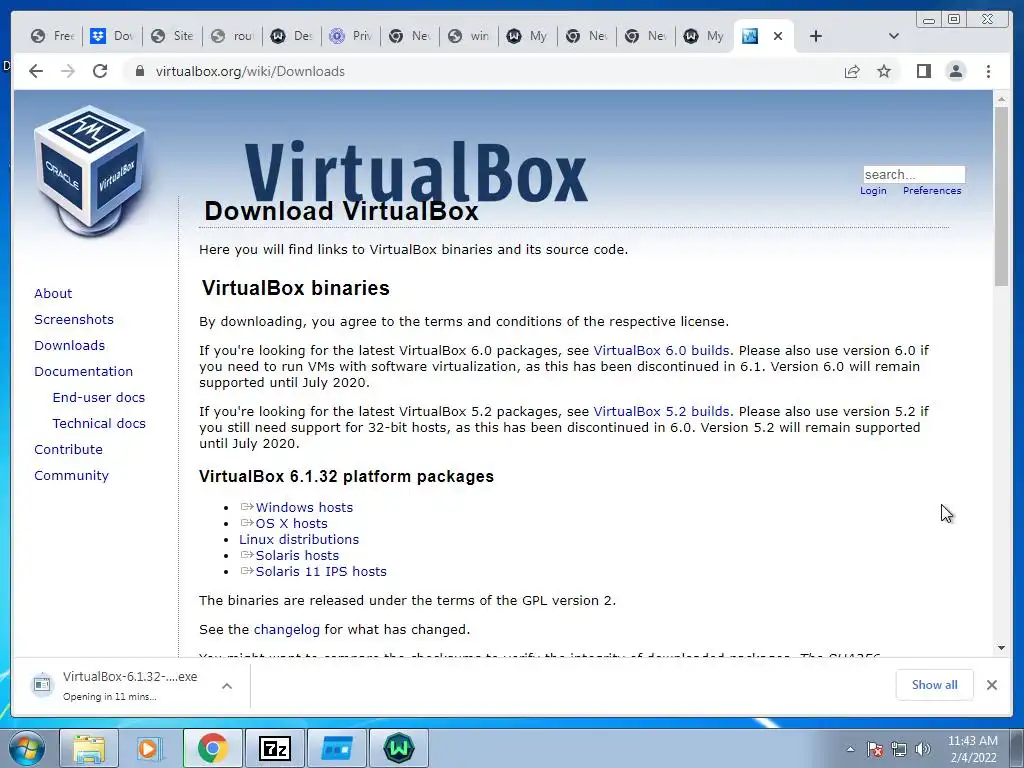Reload the VirtualBox downloads page
This screenshot has height=768, width=1024.
click(100, 71)
